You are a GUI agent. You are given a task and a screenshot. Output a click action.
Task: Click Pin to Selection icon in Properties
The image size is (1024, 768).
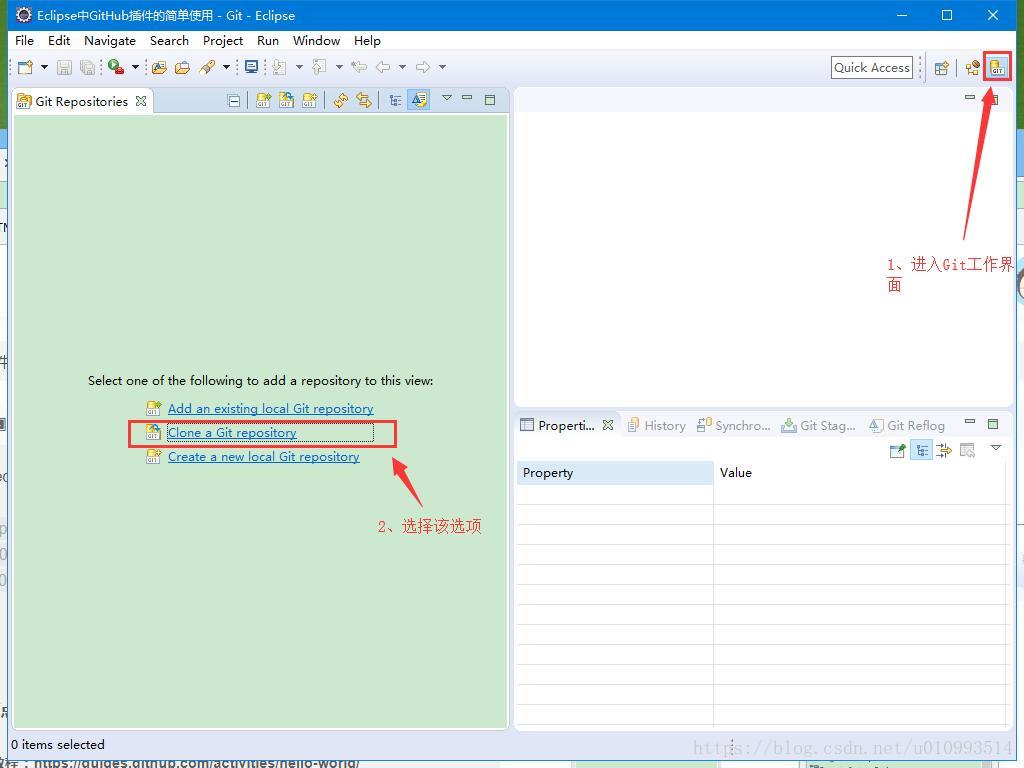[897, 450]
